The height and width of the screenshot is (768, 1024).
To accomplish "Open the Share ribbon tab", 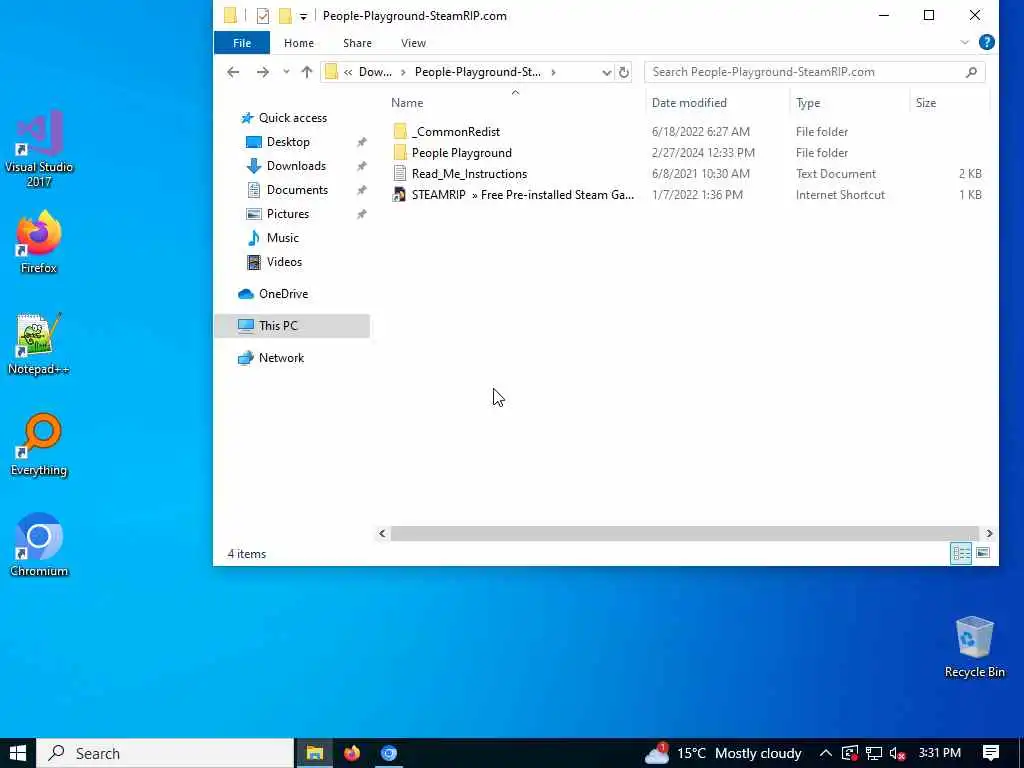I will pos(357,43).
